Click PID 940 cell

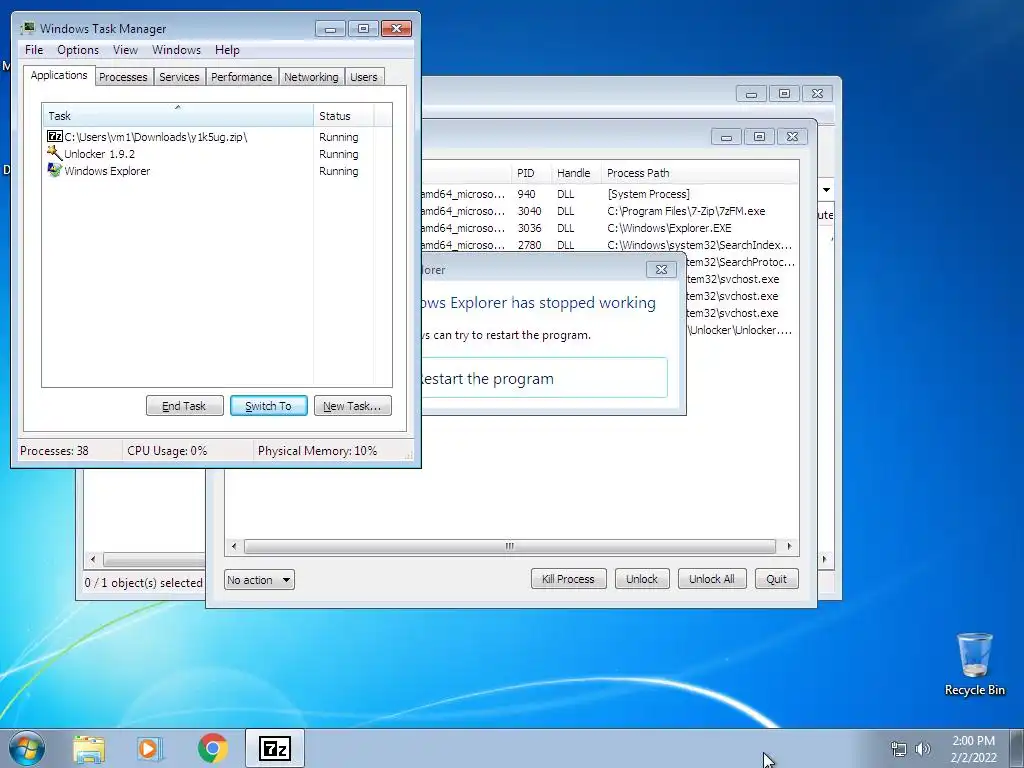[x=526, y=194]
